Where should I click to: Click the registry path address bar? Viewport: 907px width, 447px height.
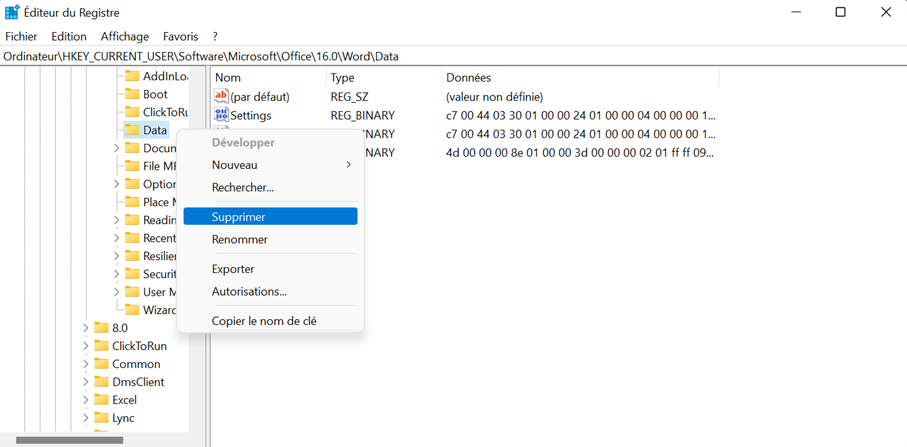454,57
